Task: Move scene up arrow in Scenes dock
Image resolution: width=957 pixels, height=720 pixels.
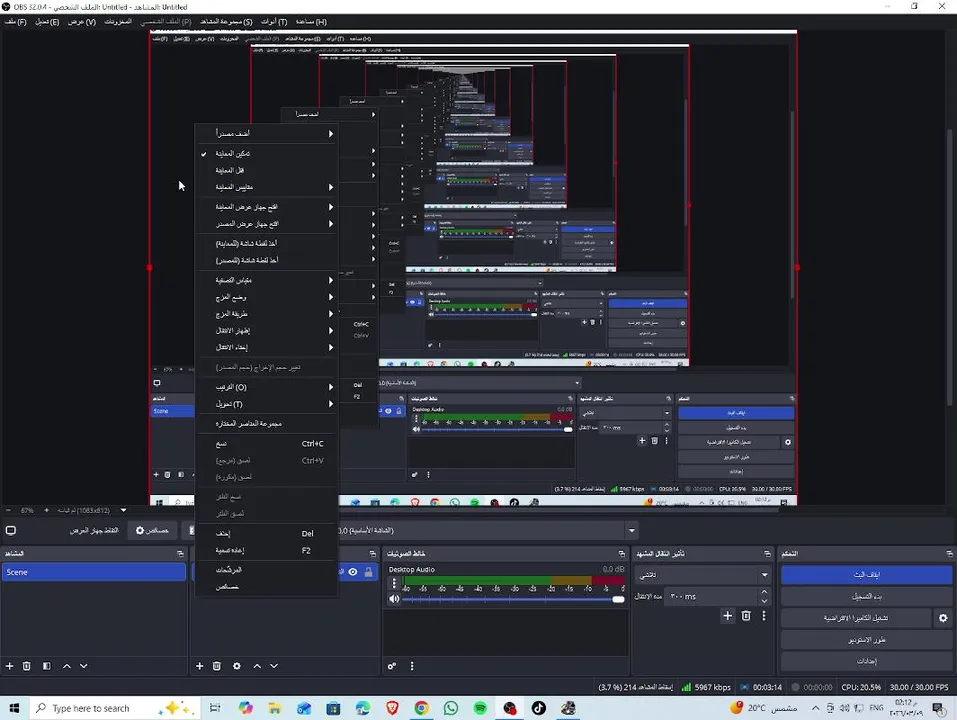Action: [67, 666]
